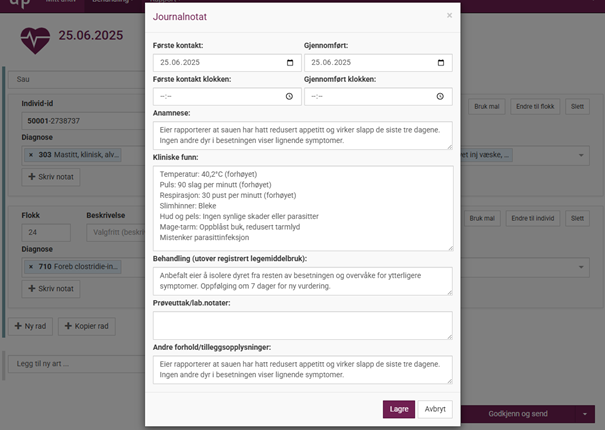Click in the Kliniske funn text area
The image size is (605, 430).
[x=302, y=207]
